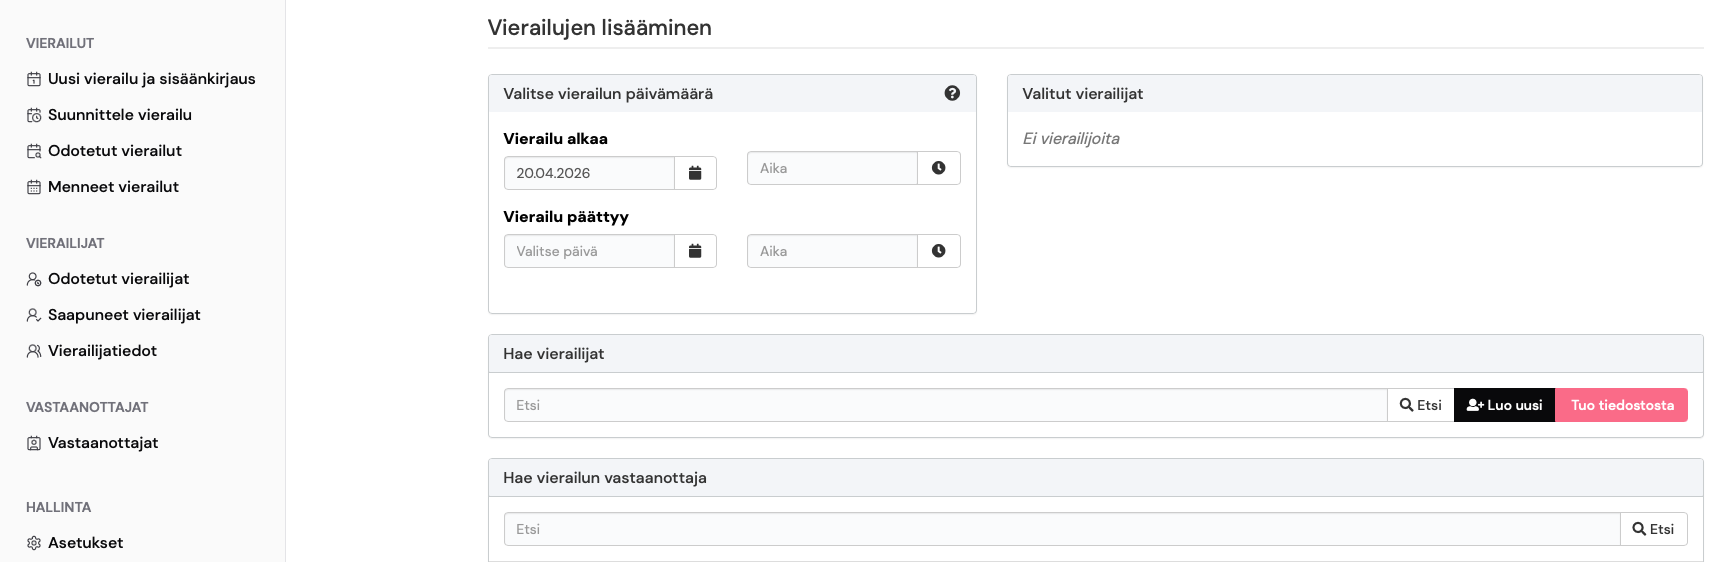
Task: Click Etsi button for vastaanottaja search
Action: [x=1653, y=529]
